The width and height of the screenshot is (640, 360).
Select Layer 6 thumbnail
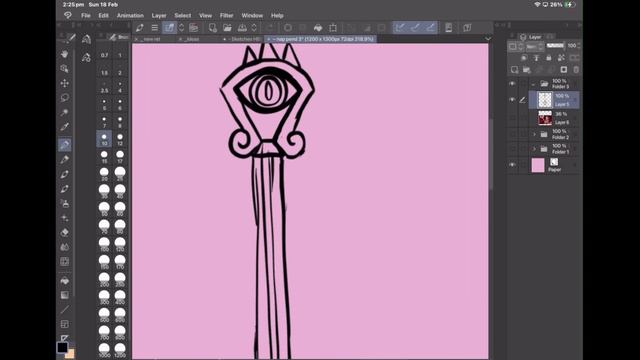pos(545,118)
